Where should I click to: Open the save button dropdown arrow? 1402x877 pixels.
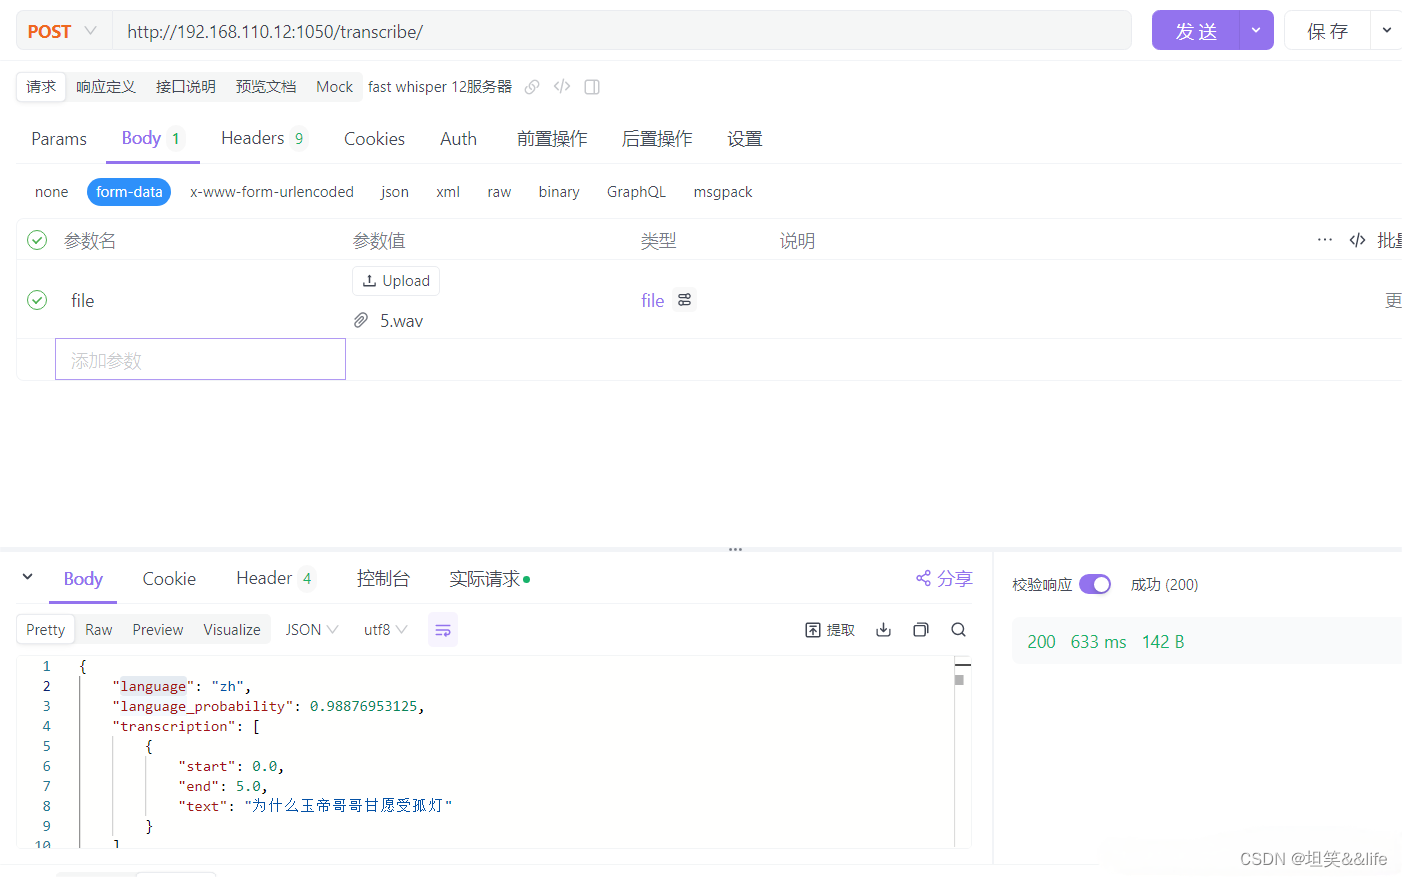(x=1386, y=30)
